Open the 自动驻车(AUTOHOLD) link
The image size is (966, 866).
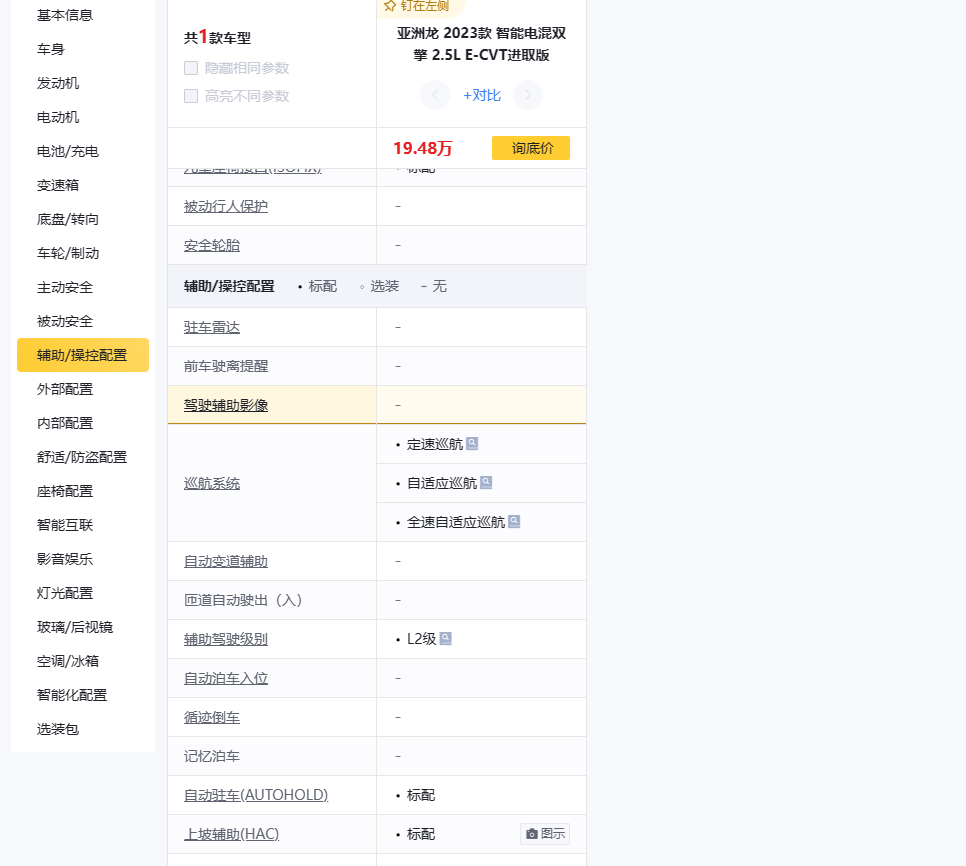pos(256,795)
